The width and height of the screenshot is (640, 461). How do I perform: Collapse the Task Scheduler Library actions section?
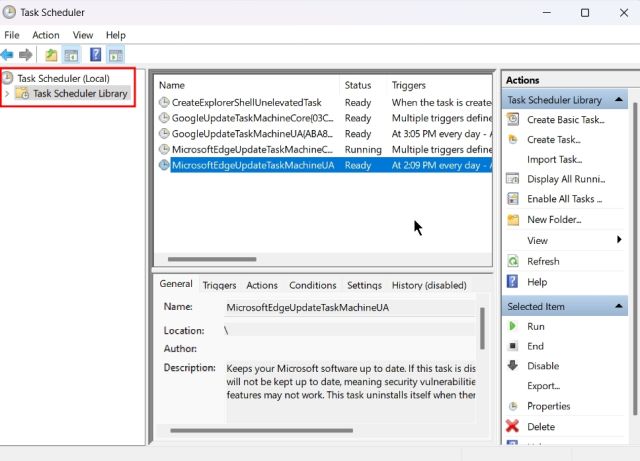point(620,100)
